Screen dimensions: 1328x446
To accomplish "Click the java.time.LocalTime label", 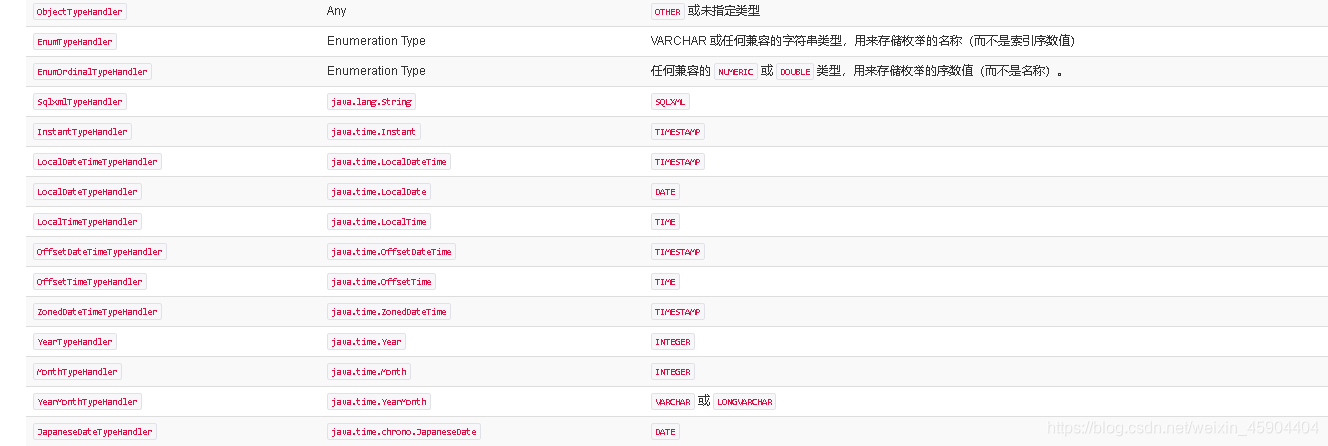I will pyautogui.click(x=379, y=222).
